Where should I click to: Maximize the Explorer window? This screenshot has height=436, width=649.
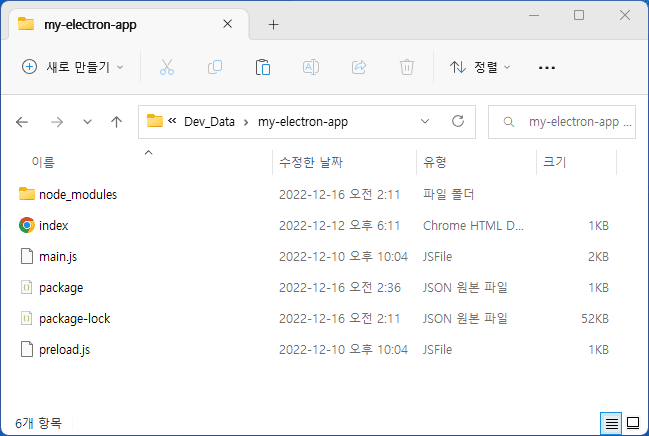(x=579, y=15)
